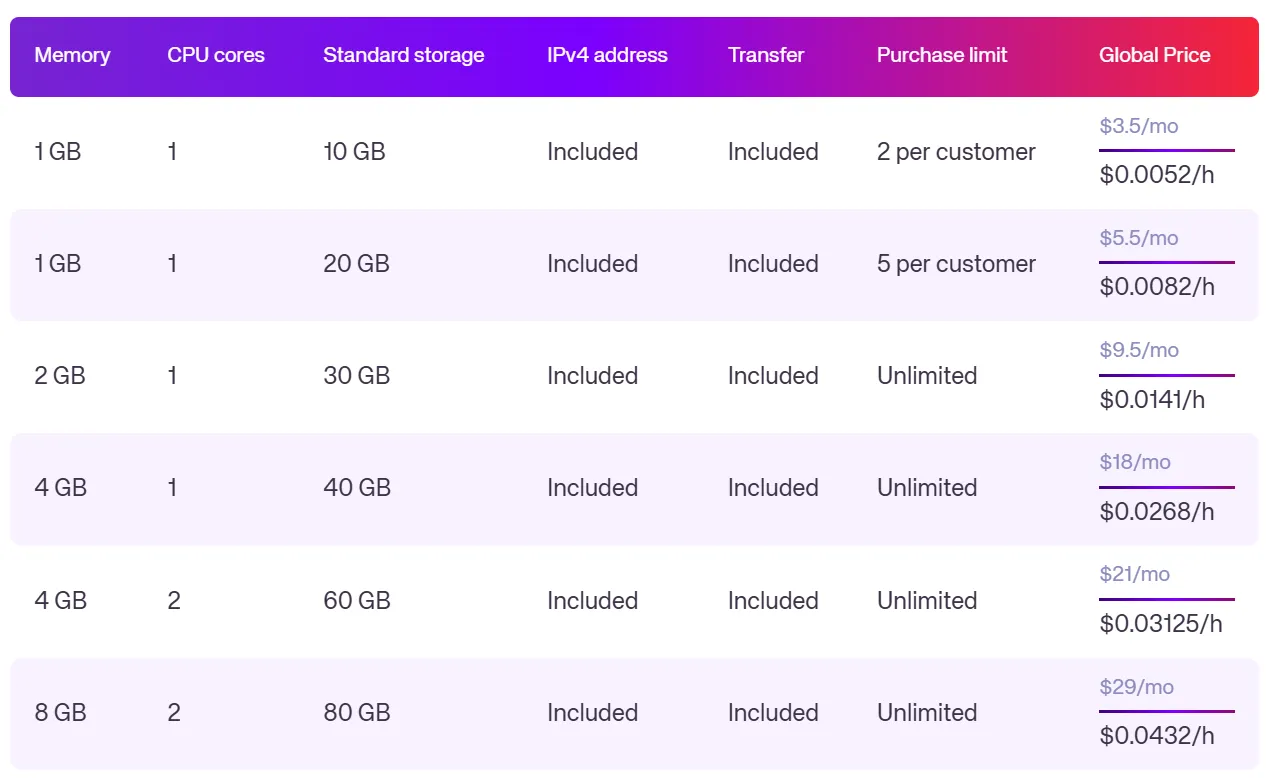Select the $0.0052/h hourly price
Viewport: 1266px width, 778px height.
(1157, 175)
